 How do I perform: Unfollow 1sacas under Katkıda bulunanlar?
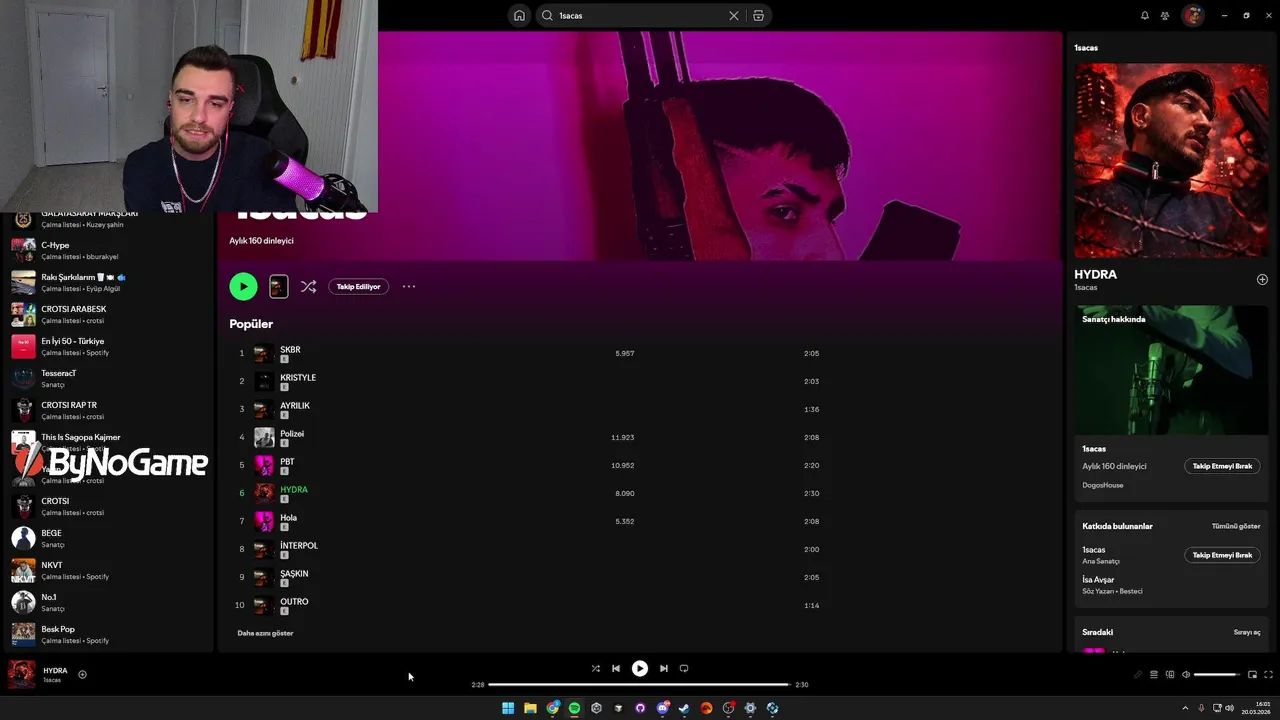tap(1222, 555)
